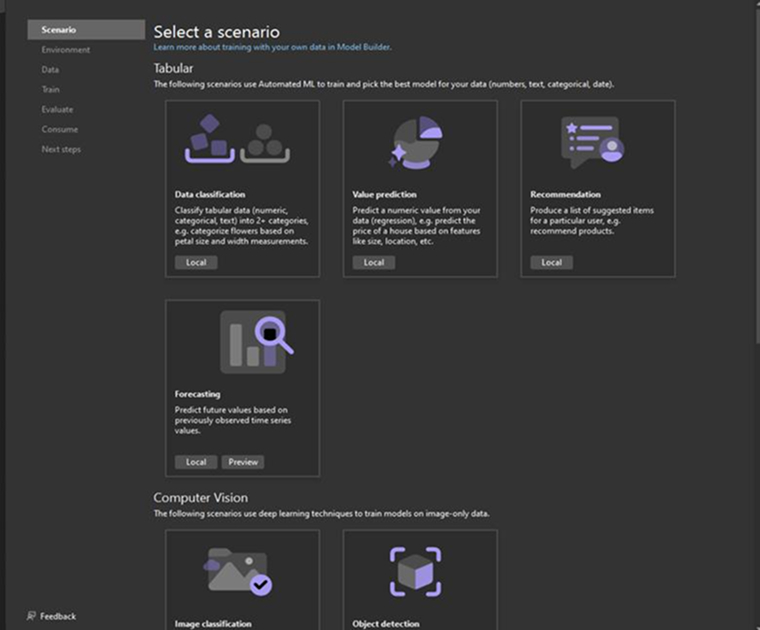Click the Recommendation chat bubble icon
The height and width of the screenshot is (630, 760).
tap(593, 140)
